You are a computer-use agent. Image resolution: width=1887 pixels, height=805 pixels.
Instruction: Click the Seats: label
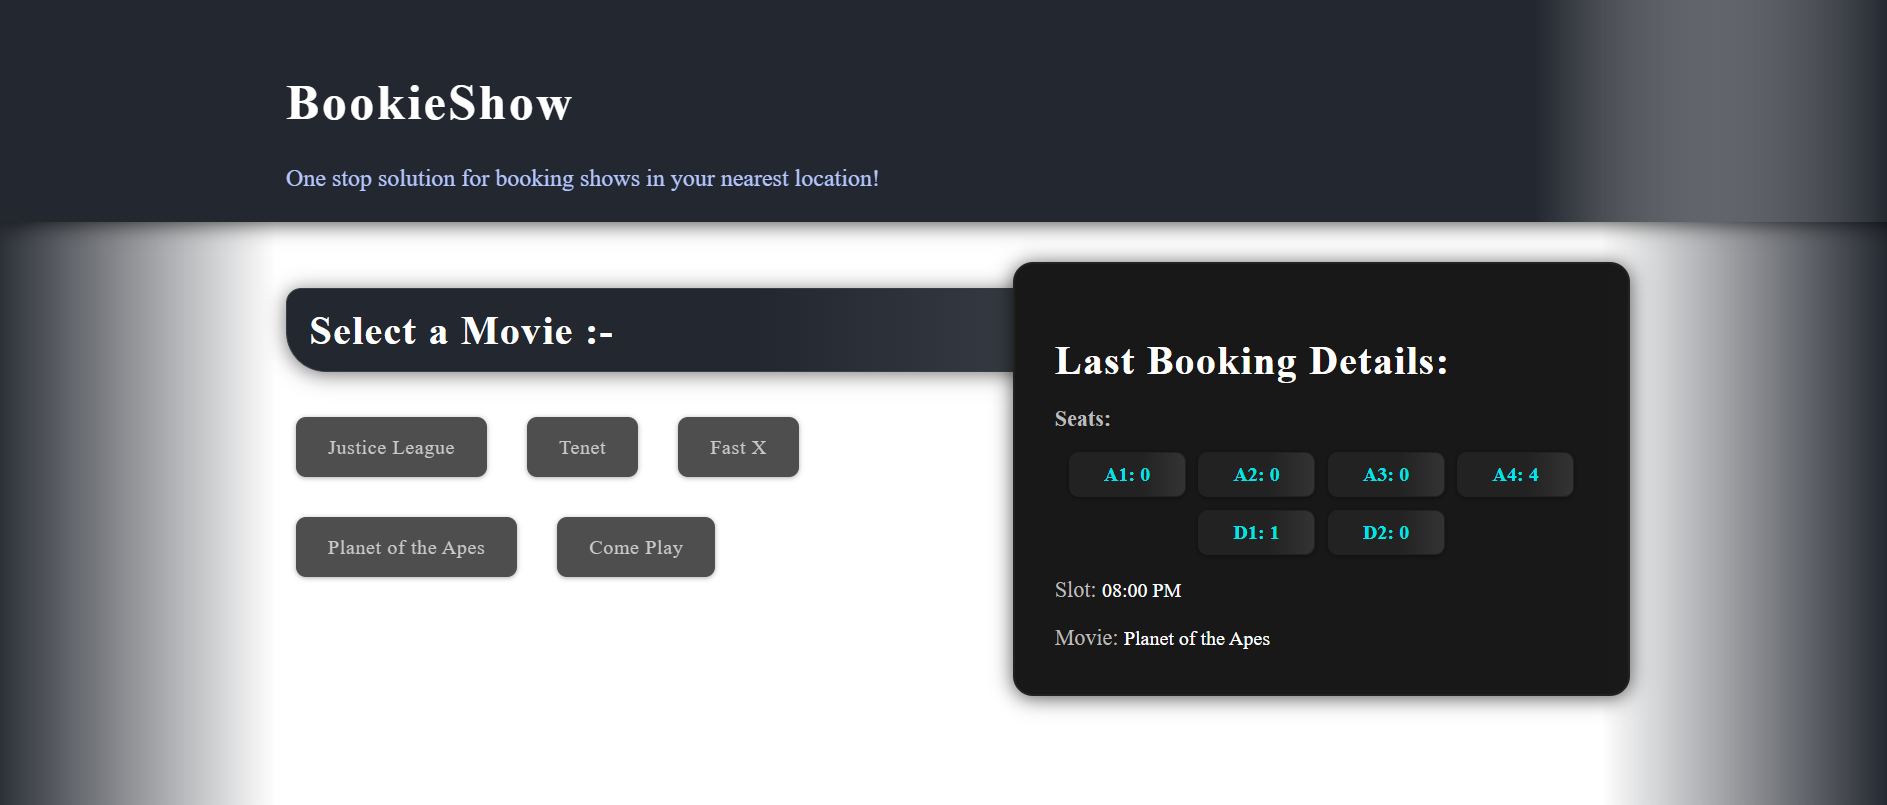(x=1082, y=419)
